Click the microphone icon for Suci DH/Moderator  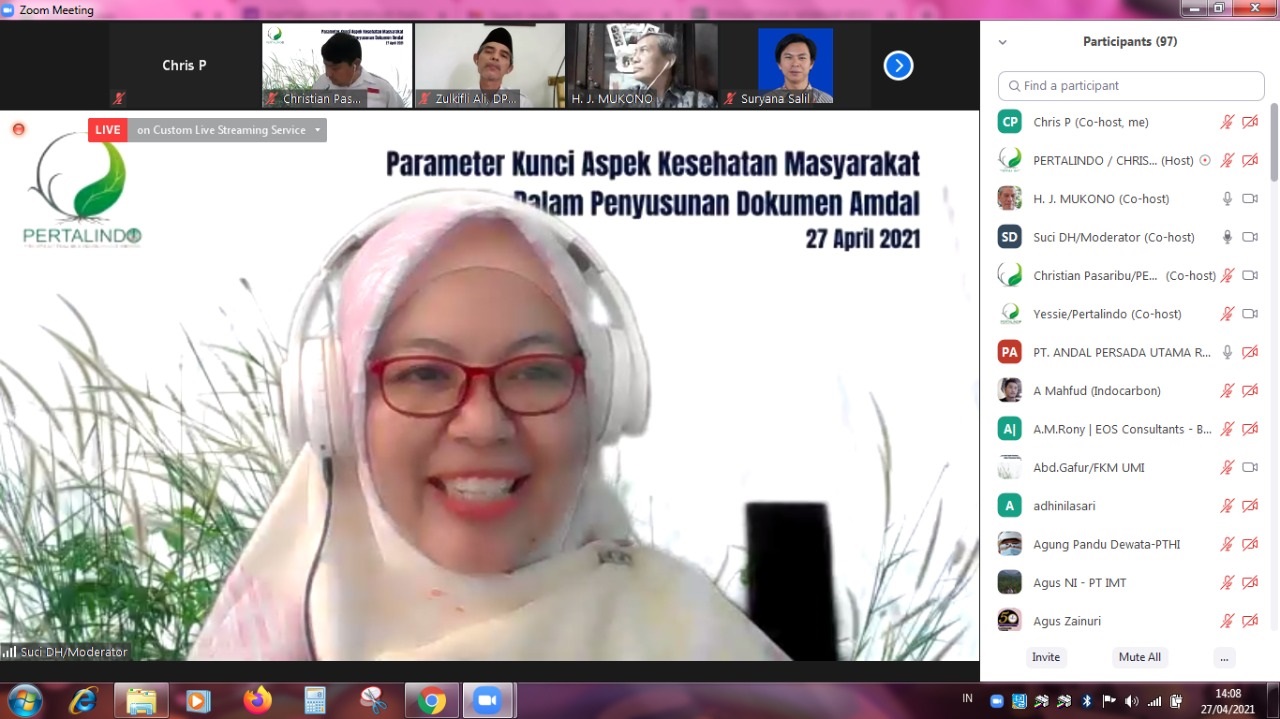pyautogui.click(x=1227, y=237)
